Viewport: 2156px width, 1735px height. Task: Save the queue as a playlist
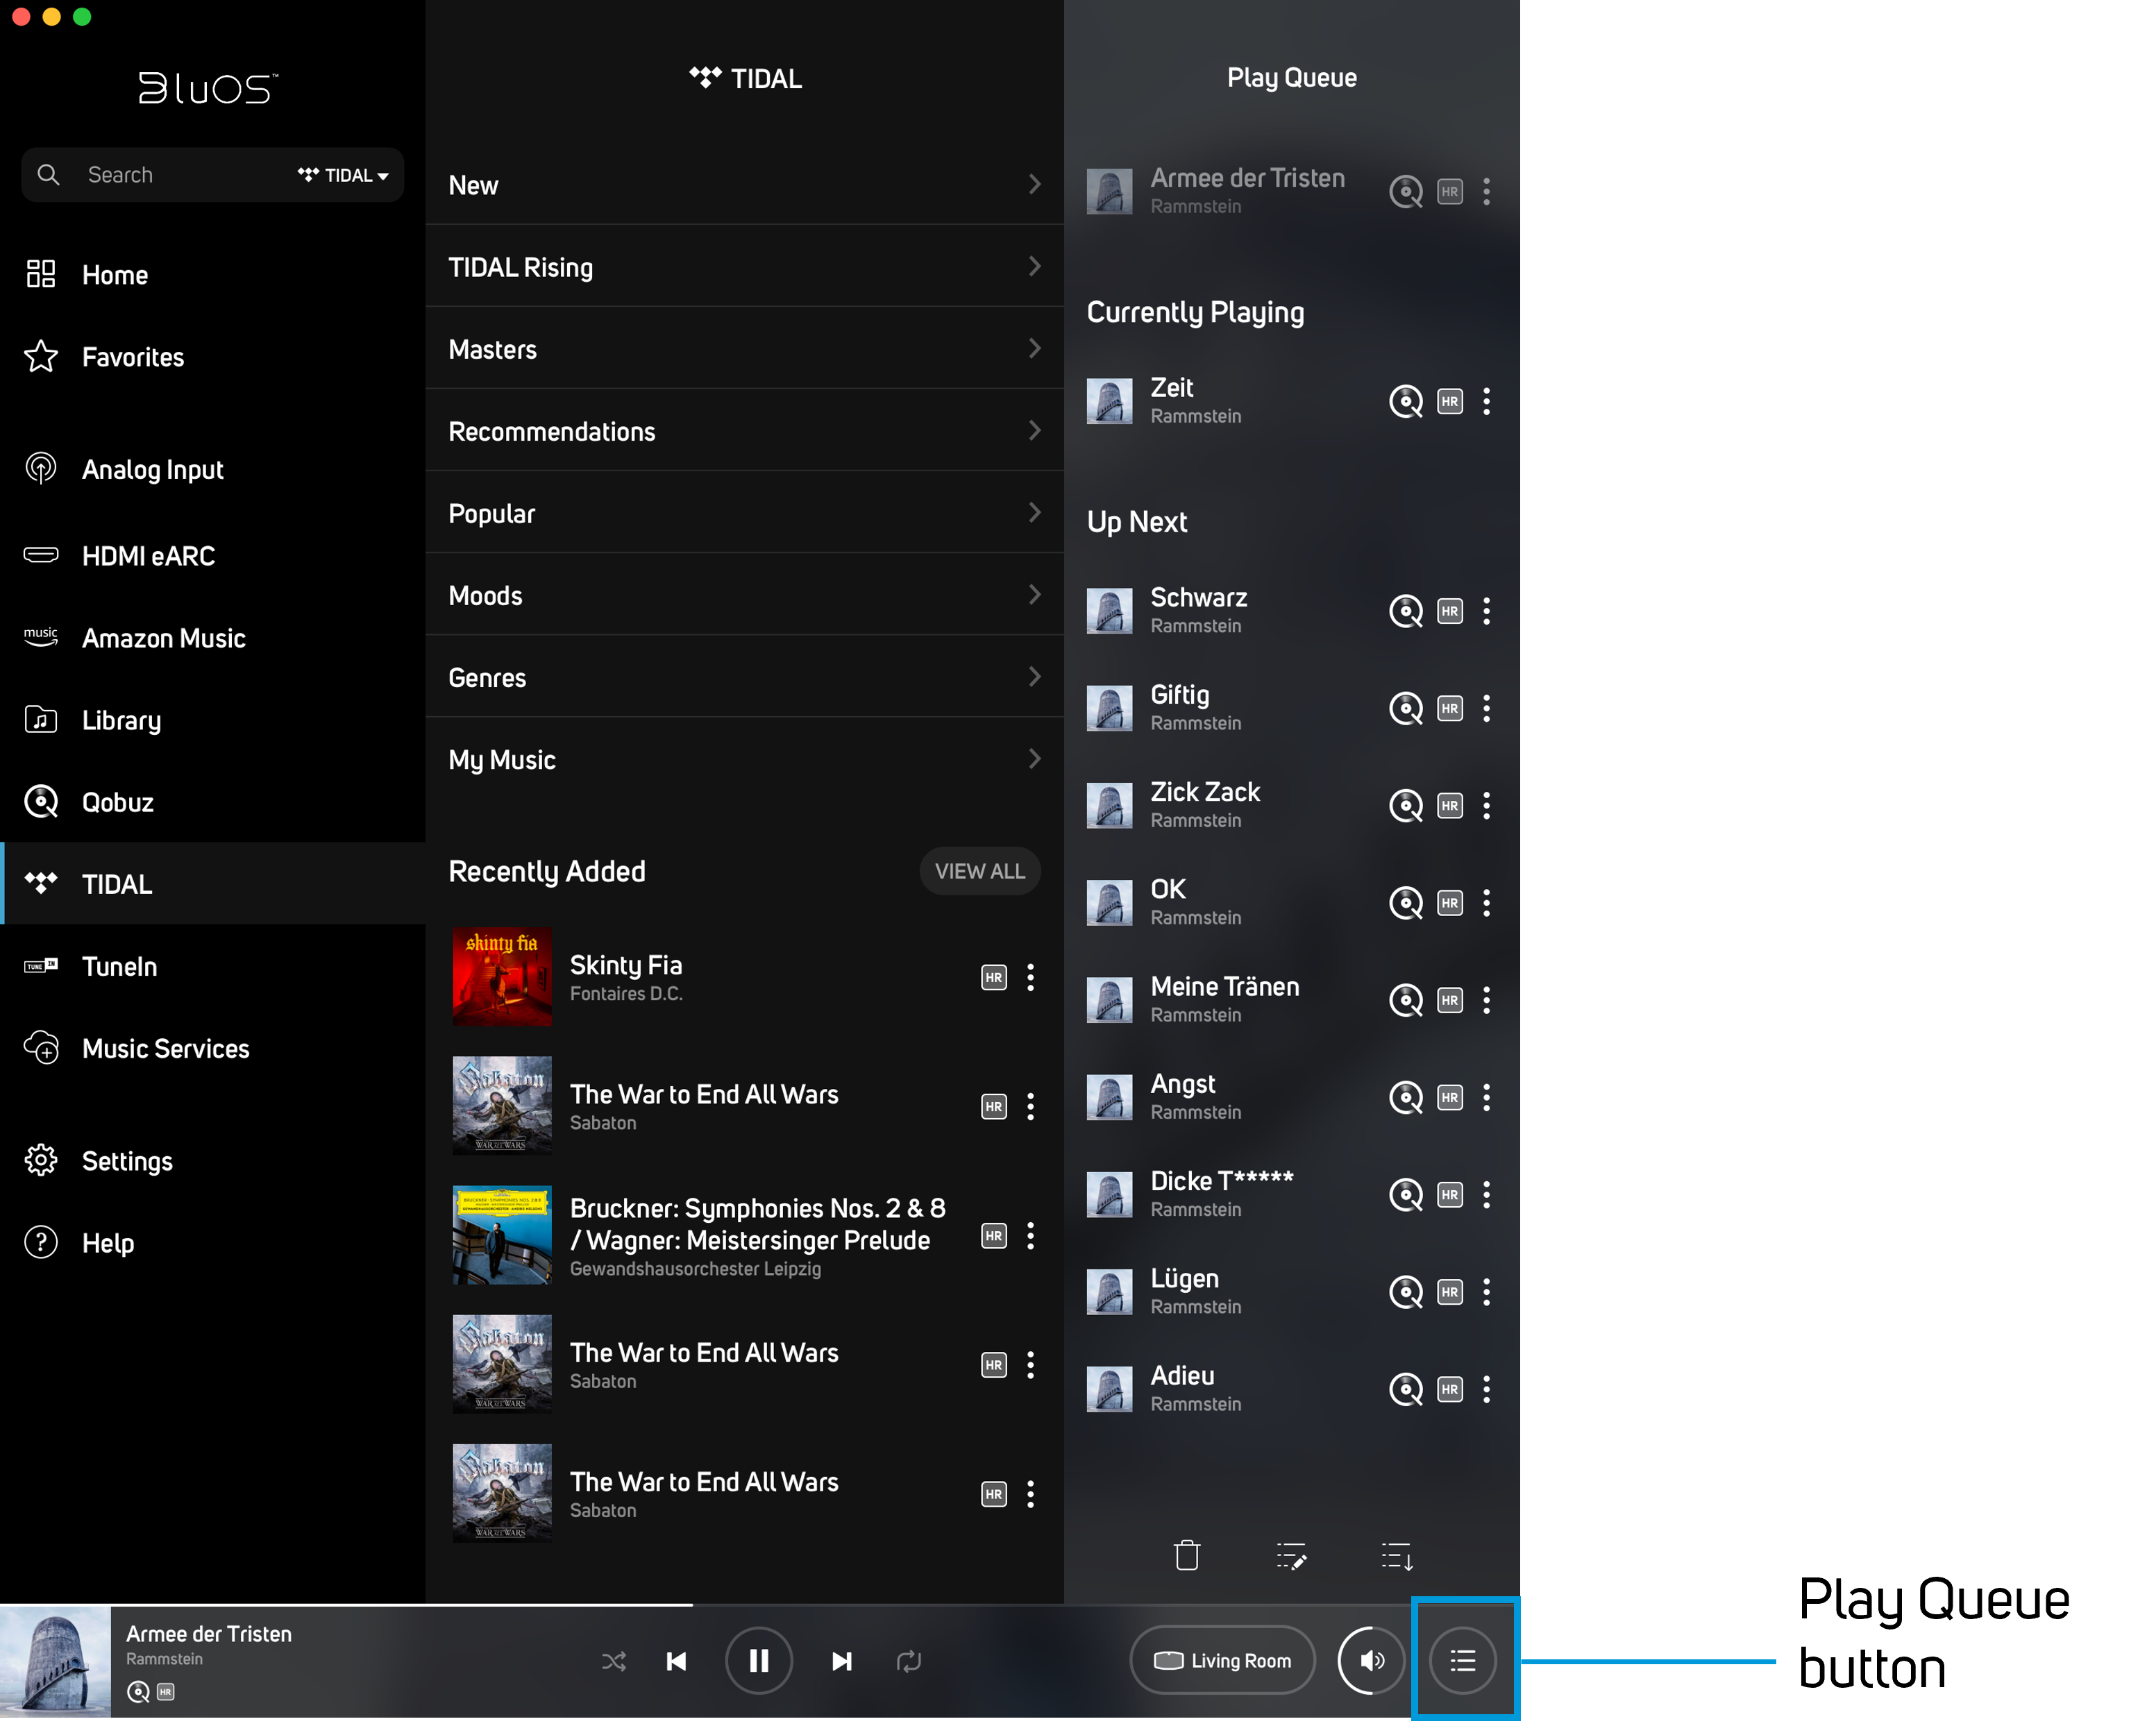(1397, 1555)
